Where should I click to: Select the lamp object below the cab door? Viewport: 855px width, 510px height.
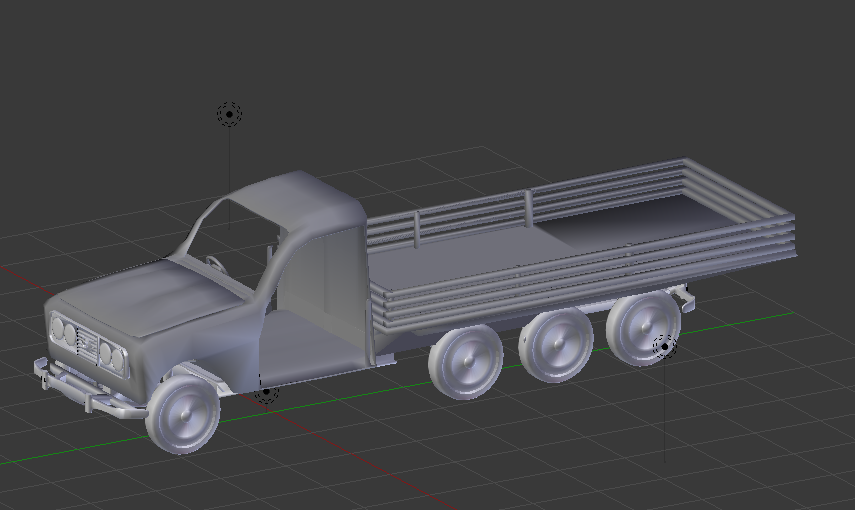pos(266,392)
